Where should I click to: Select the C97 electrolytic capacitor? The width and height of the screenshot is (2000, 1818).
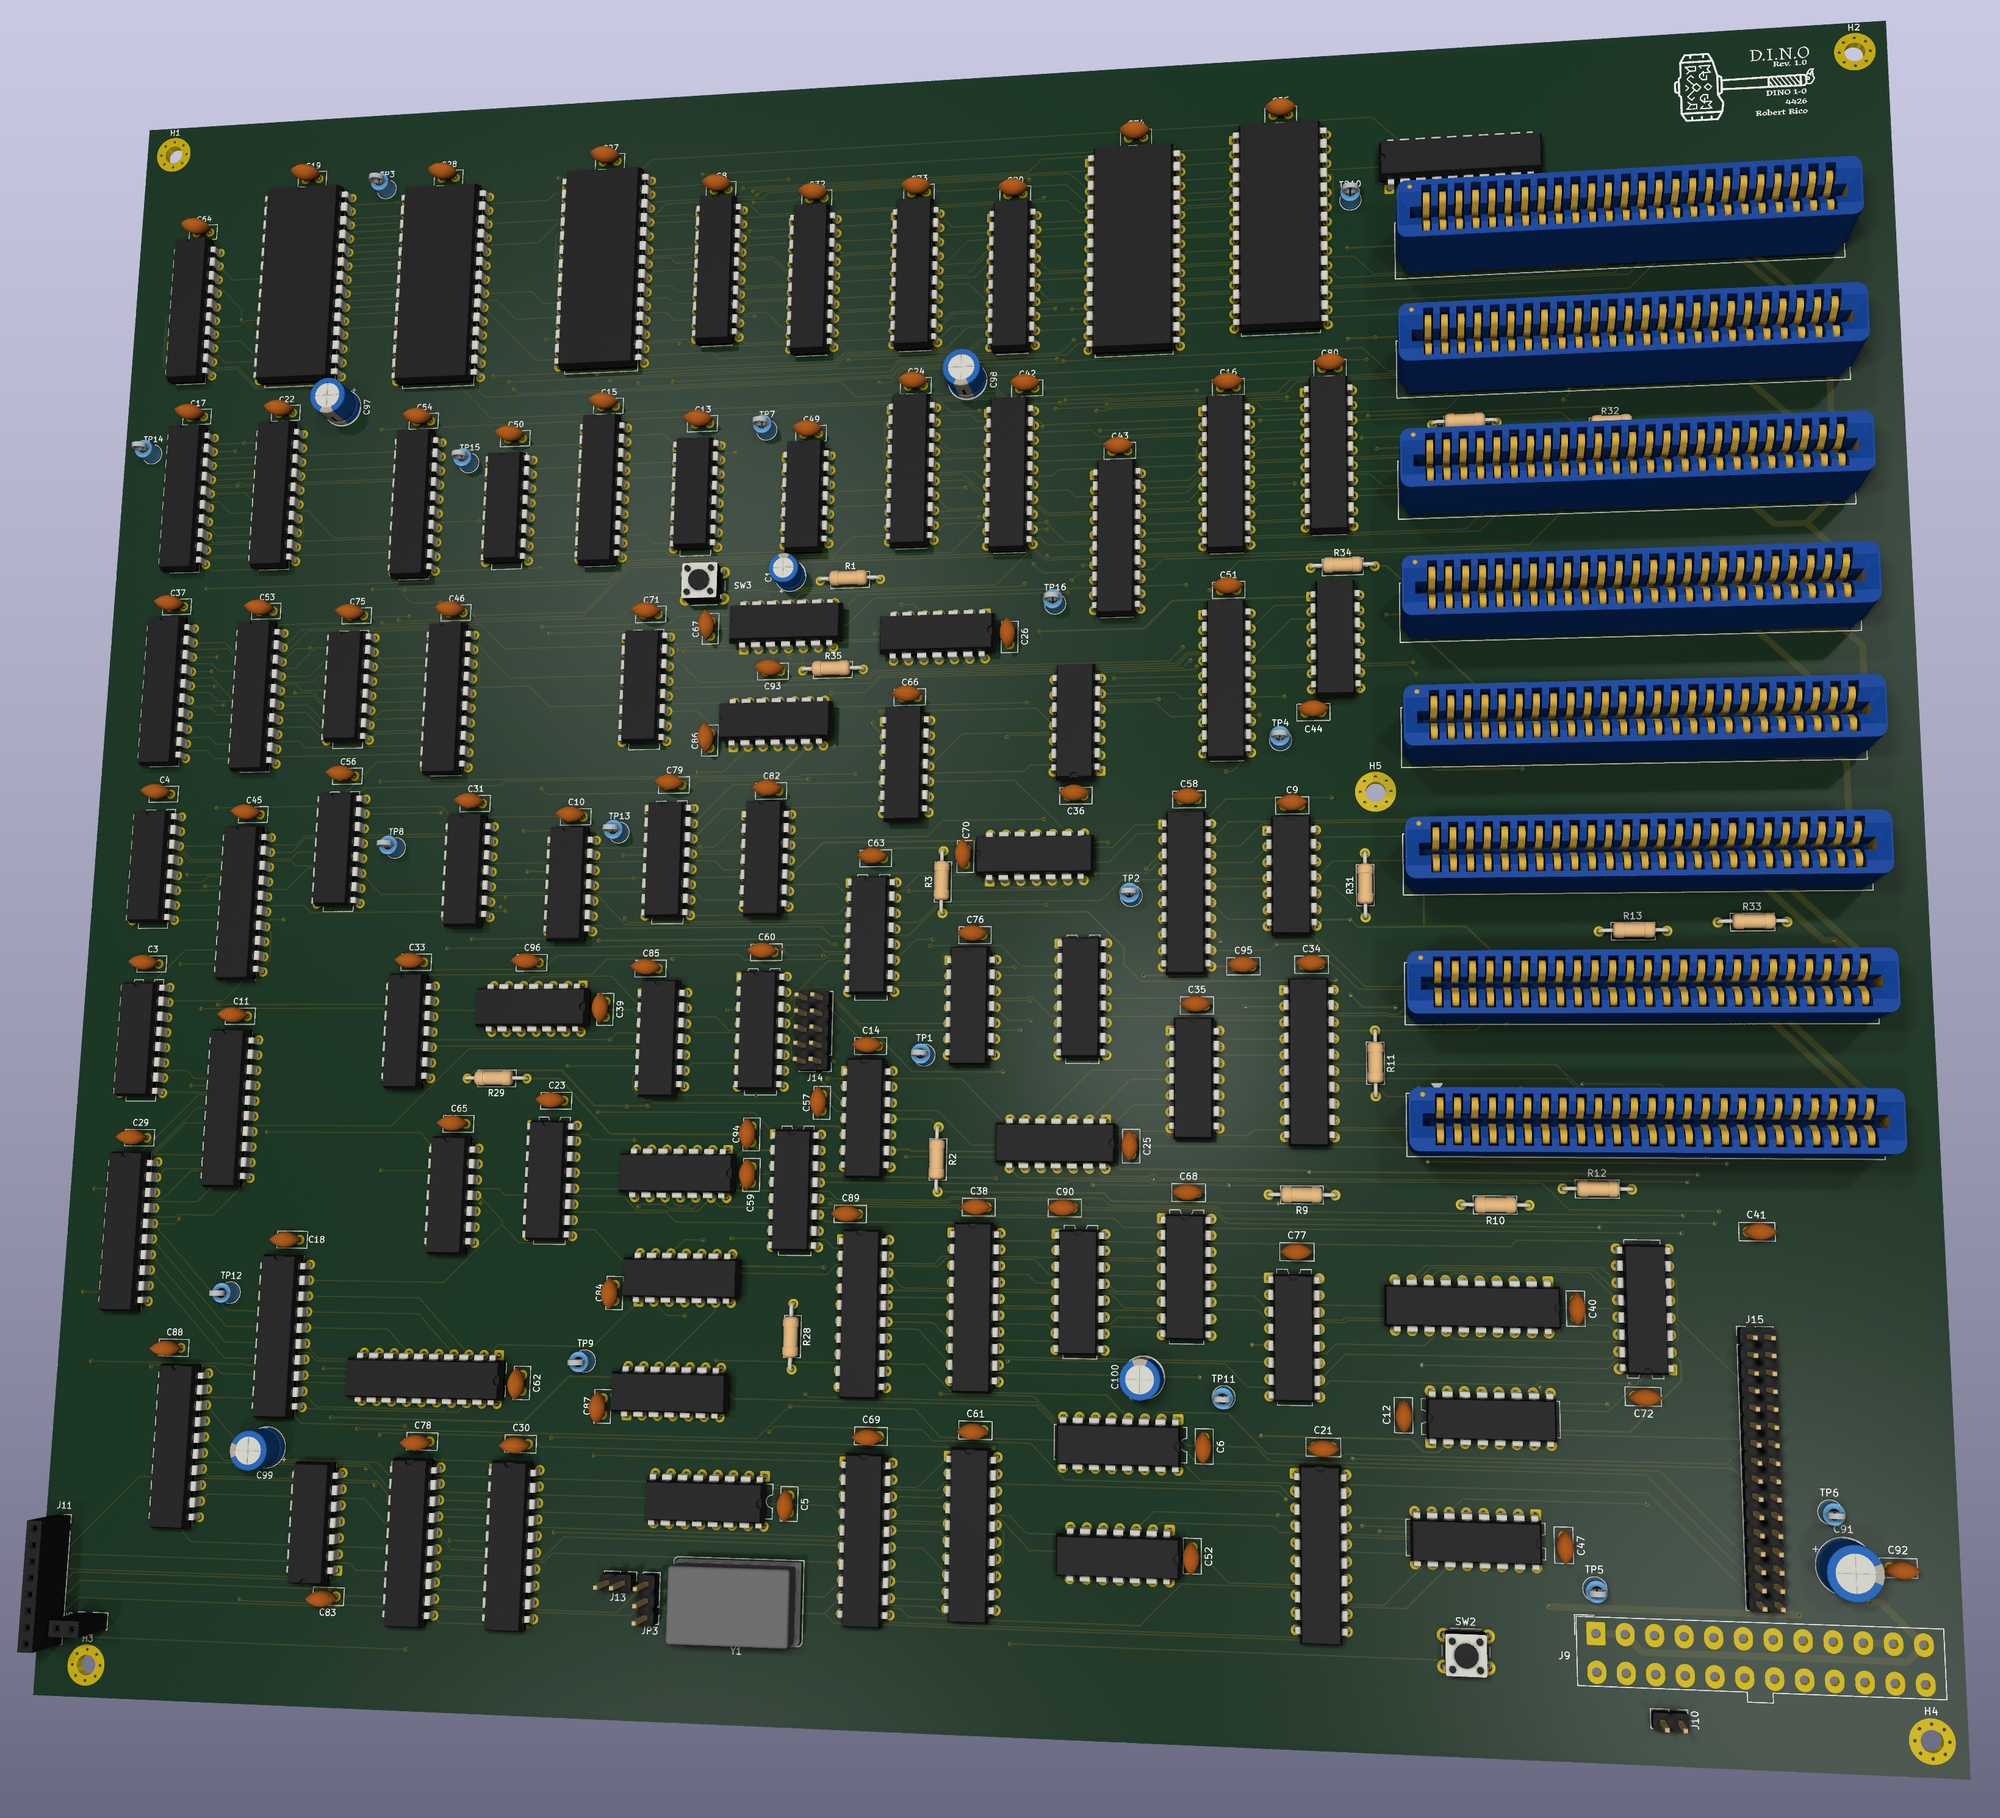pos(334,402)
